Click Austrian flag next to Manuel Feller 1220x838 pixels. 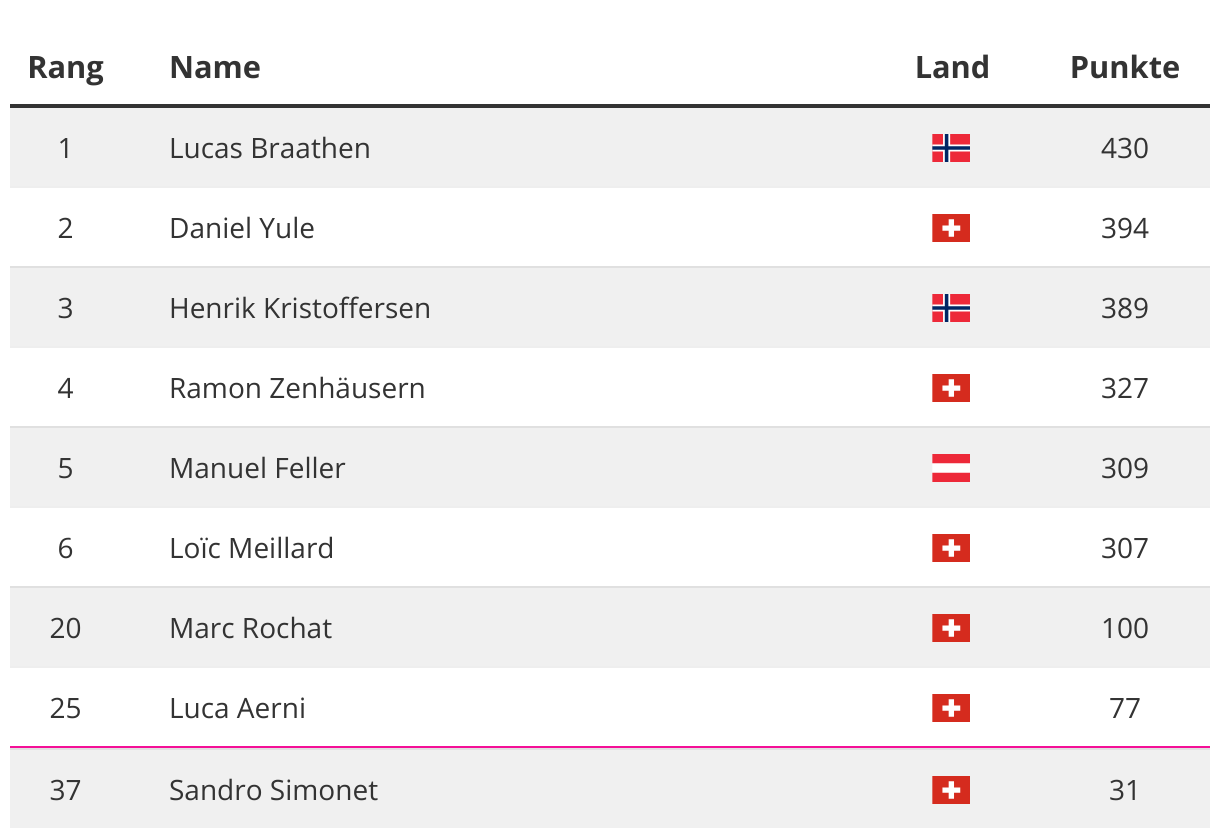click(x=951, y=468)
